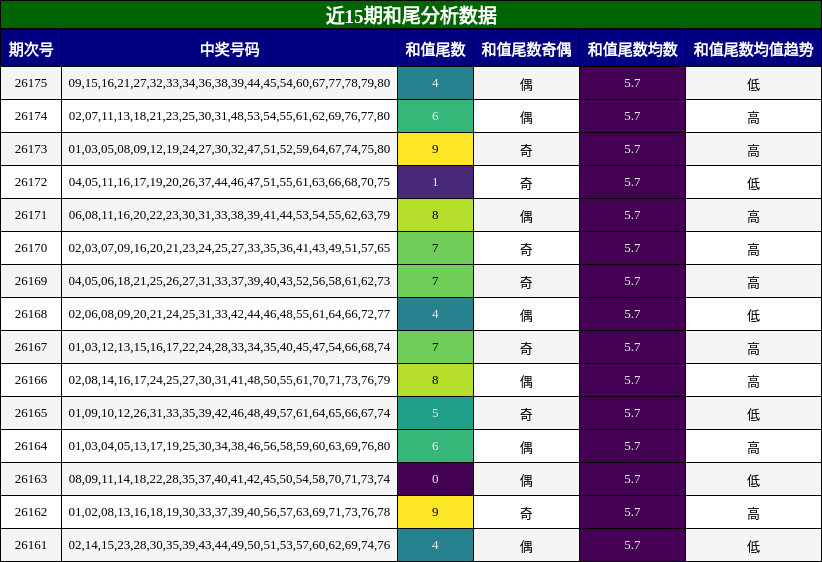Viewport: 822px width, 562px height.
Task: Select issue number 26161
Action: coord(31,546)
